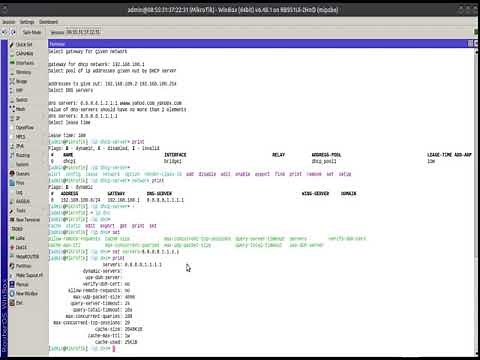This screenshot has height=360, width=480.
Task: Toggle the Safe Mode button
Action: point(32,32)
